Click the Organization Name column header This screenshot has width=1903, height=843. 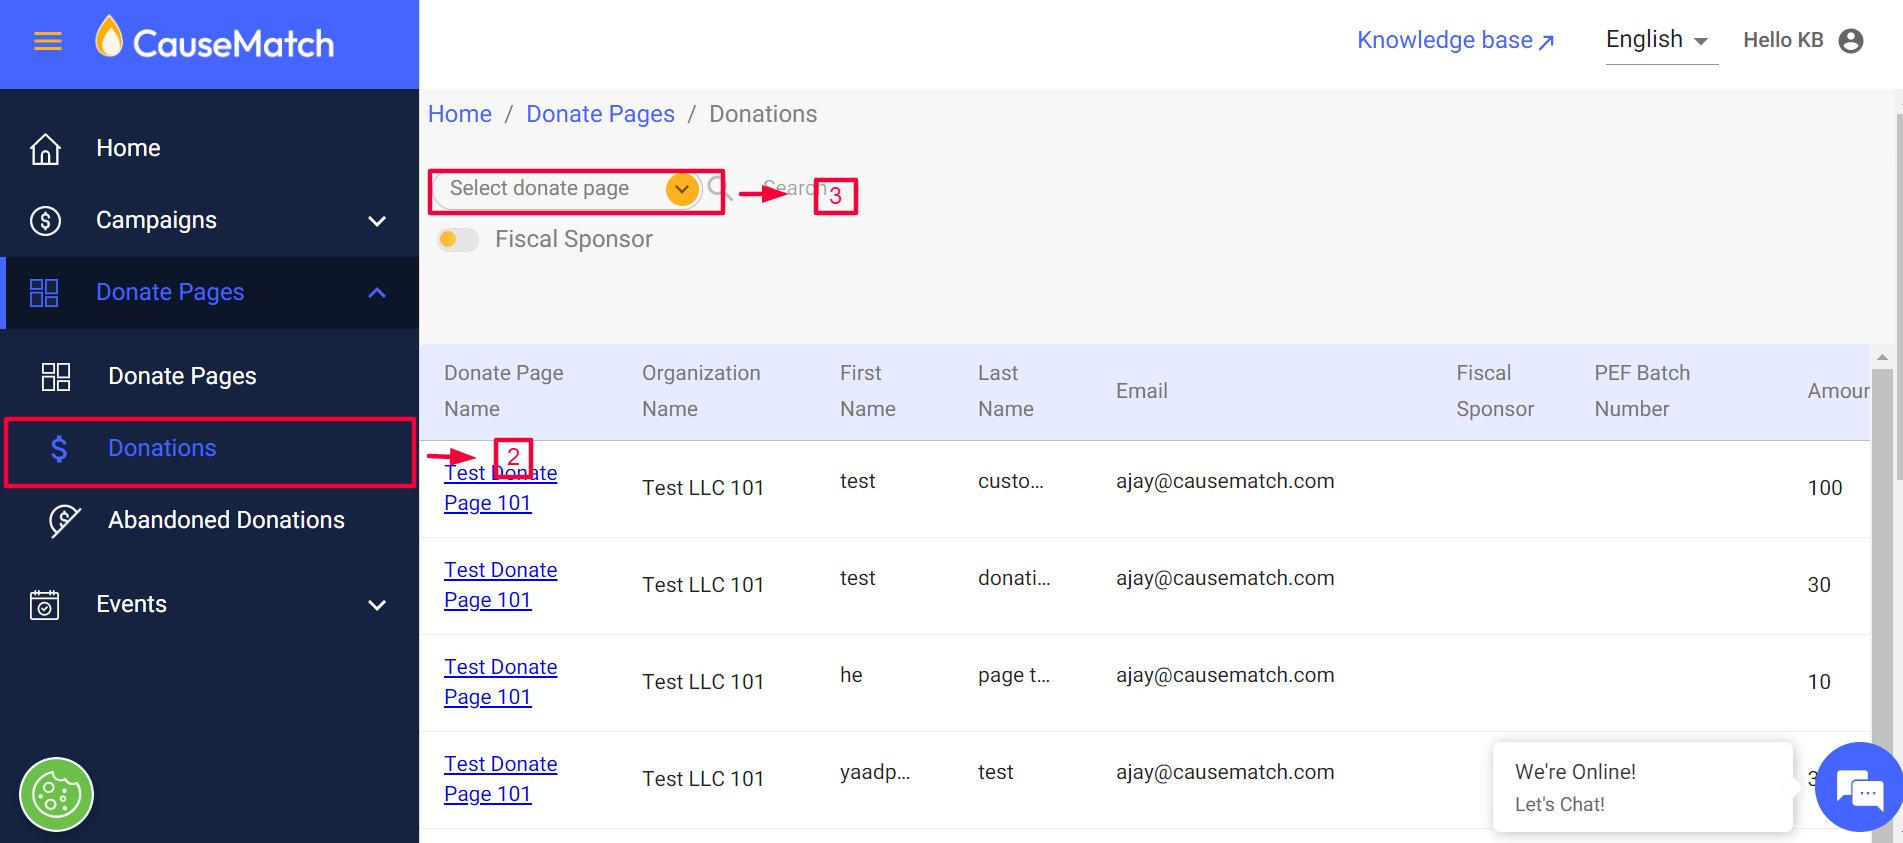[701, 391]
